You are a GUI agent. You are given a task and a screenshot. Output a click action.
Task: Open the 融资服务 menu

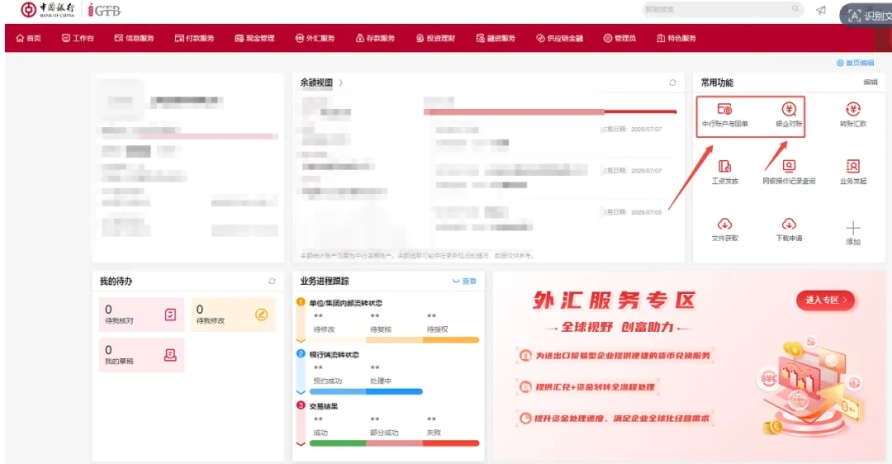click(x=496, y=38)
